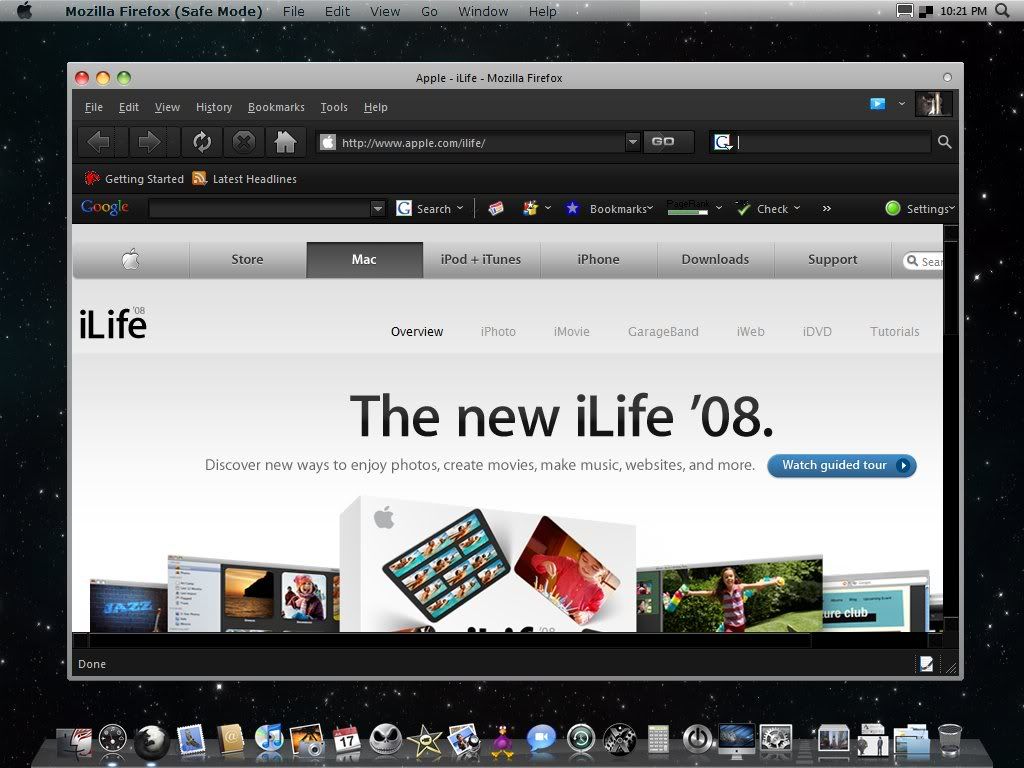The image size is (1024, 768).
Task: Open the search engine selector dropdown
Action: [724, 142]
